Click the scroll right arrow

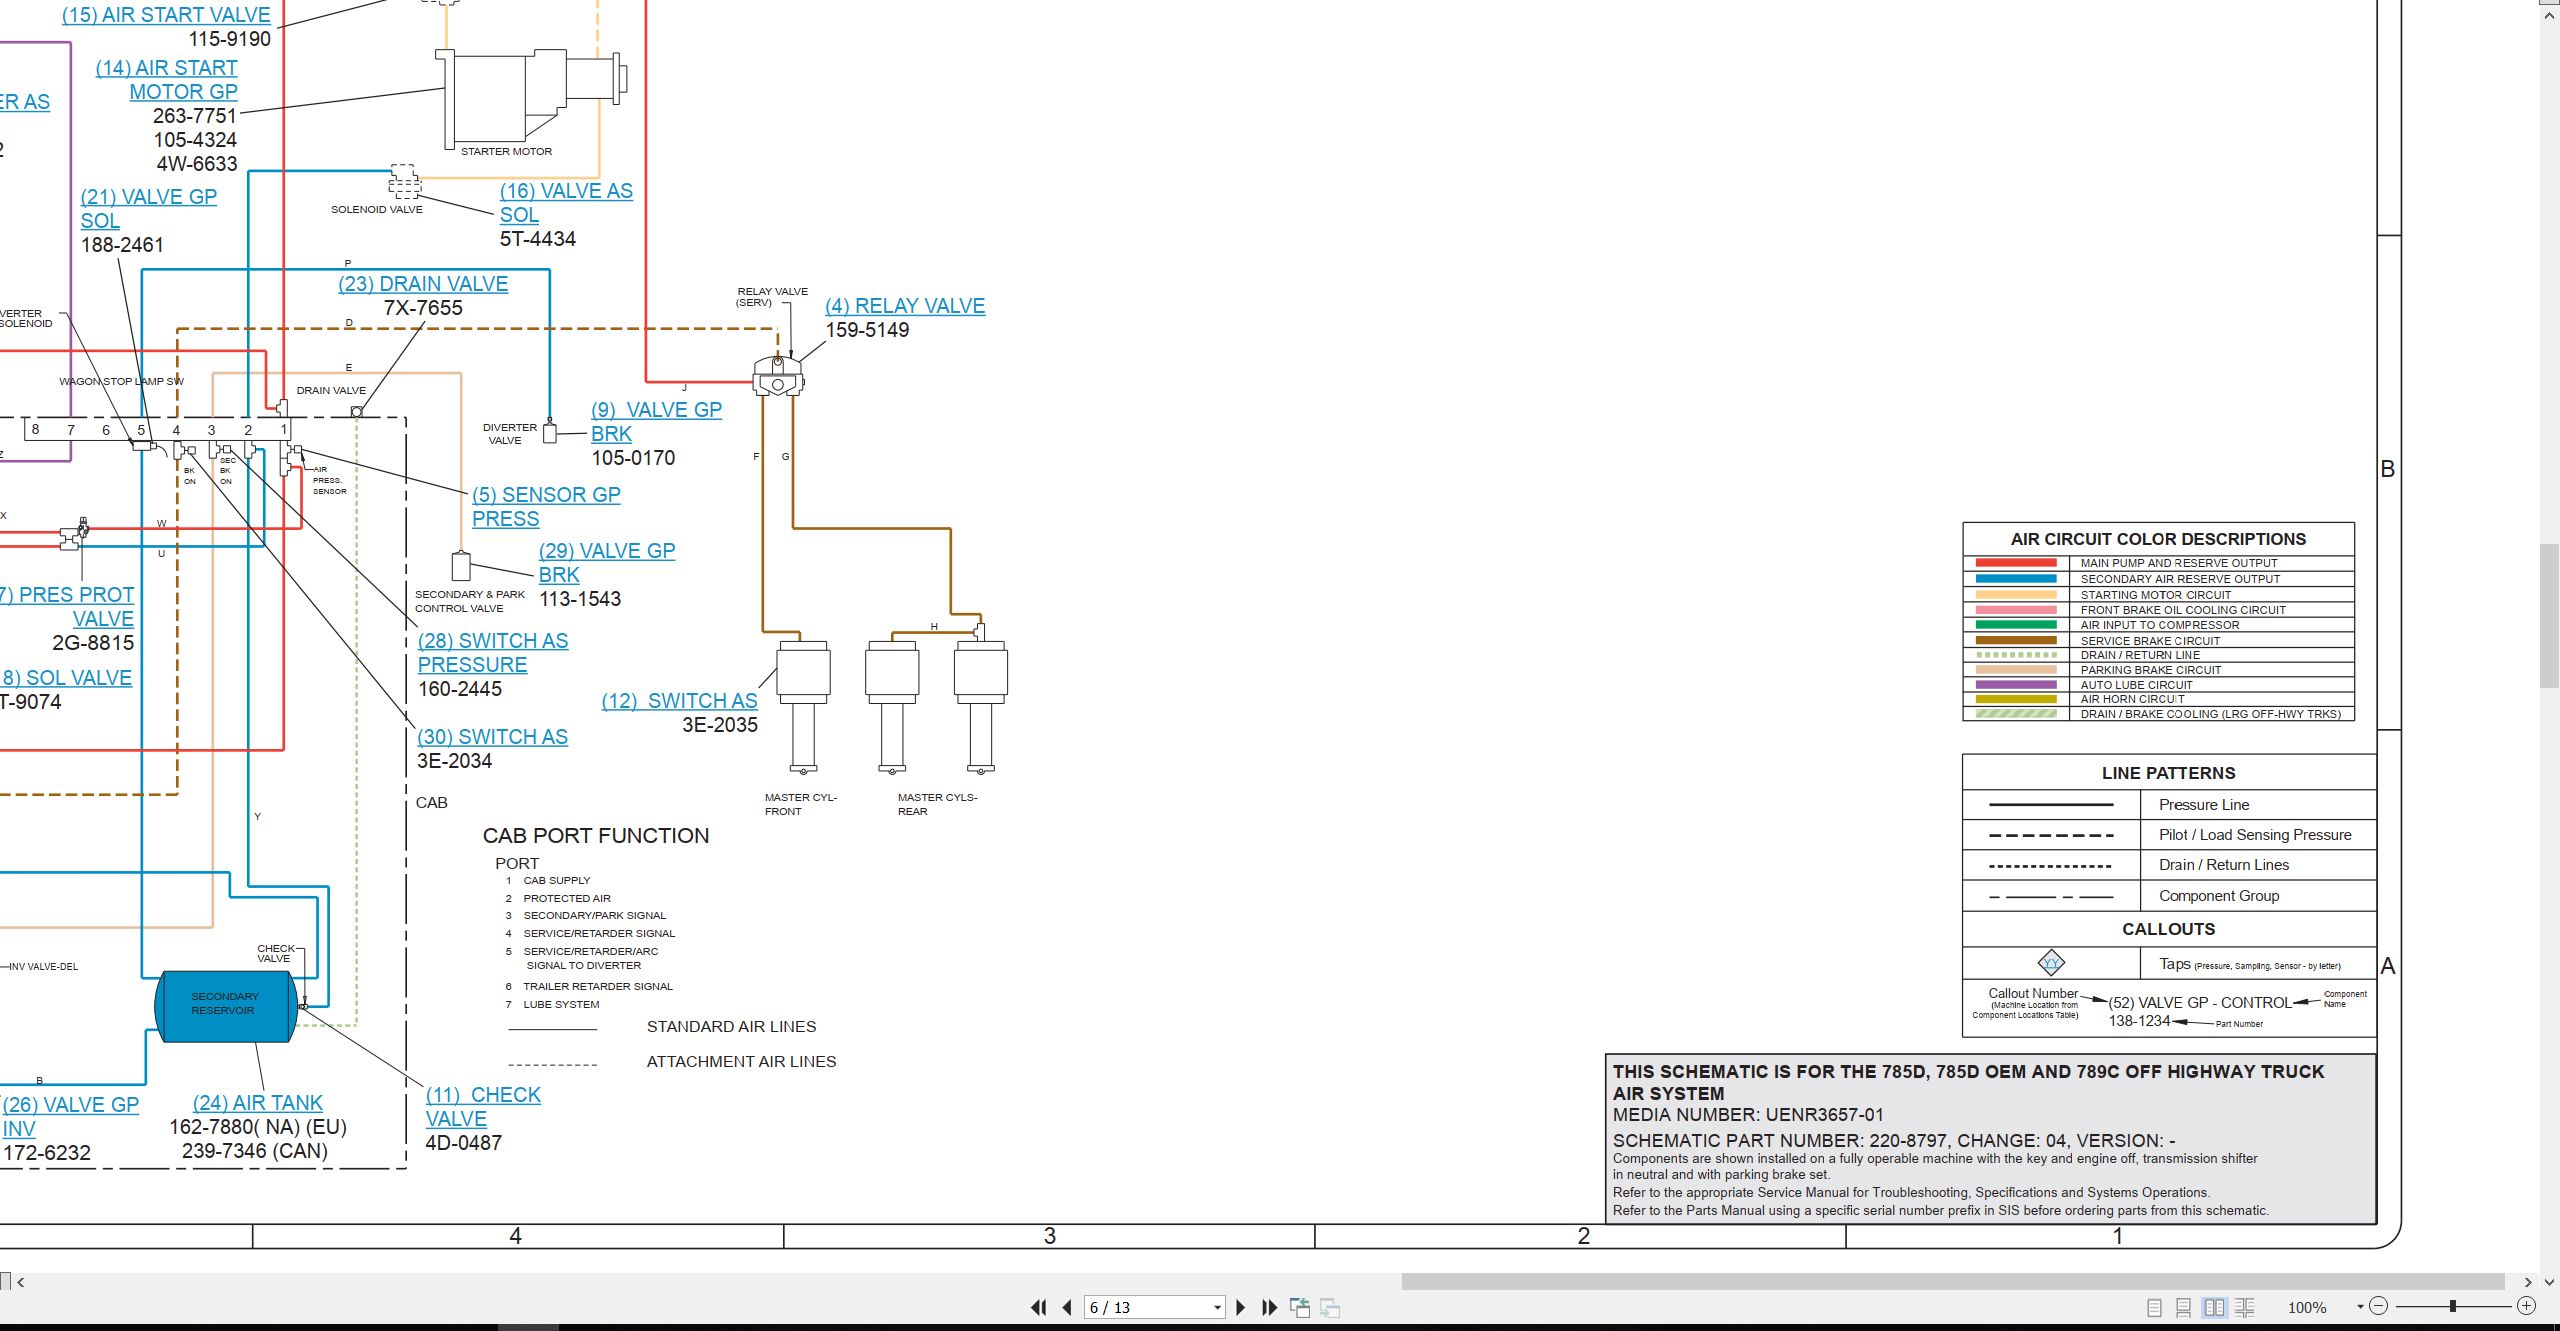2529,1282
